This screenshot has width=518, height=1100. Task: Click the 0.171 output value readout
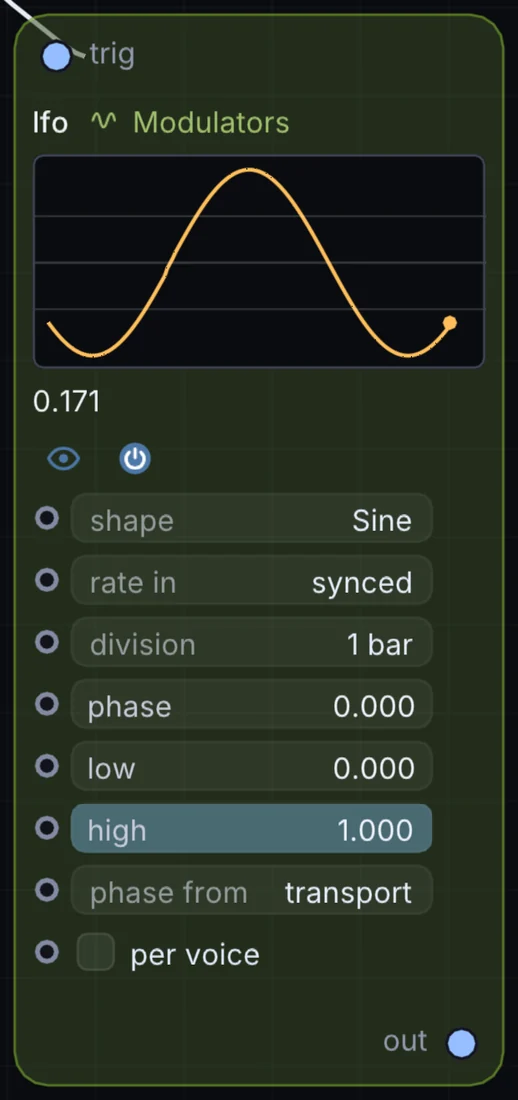[x=67, y=402]
